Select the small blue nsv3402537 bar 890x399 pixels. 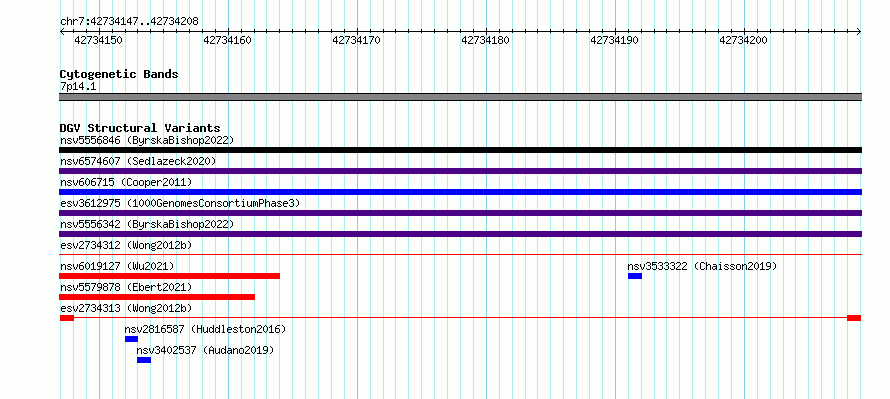pyautogui.click(x=144, y=360)
